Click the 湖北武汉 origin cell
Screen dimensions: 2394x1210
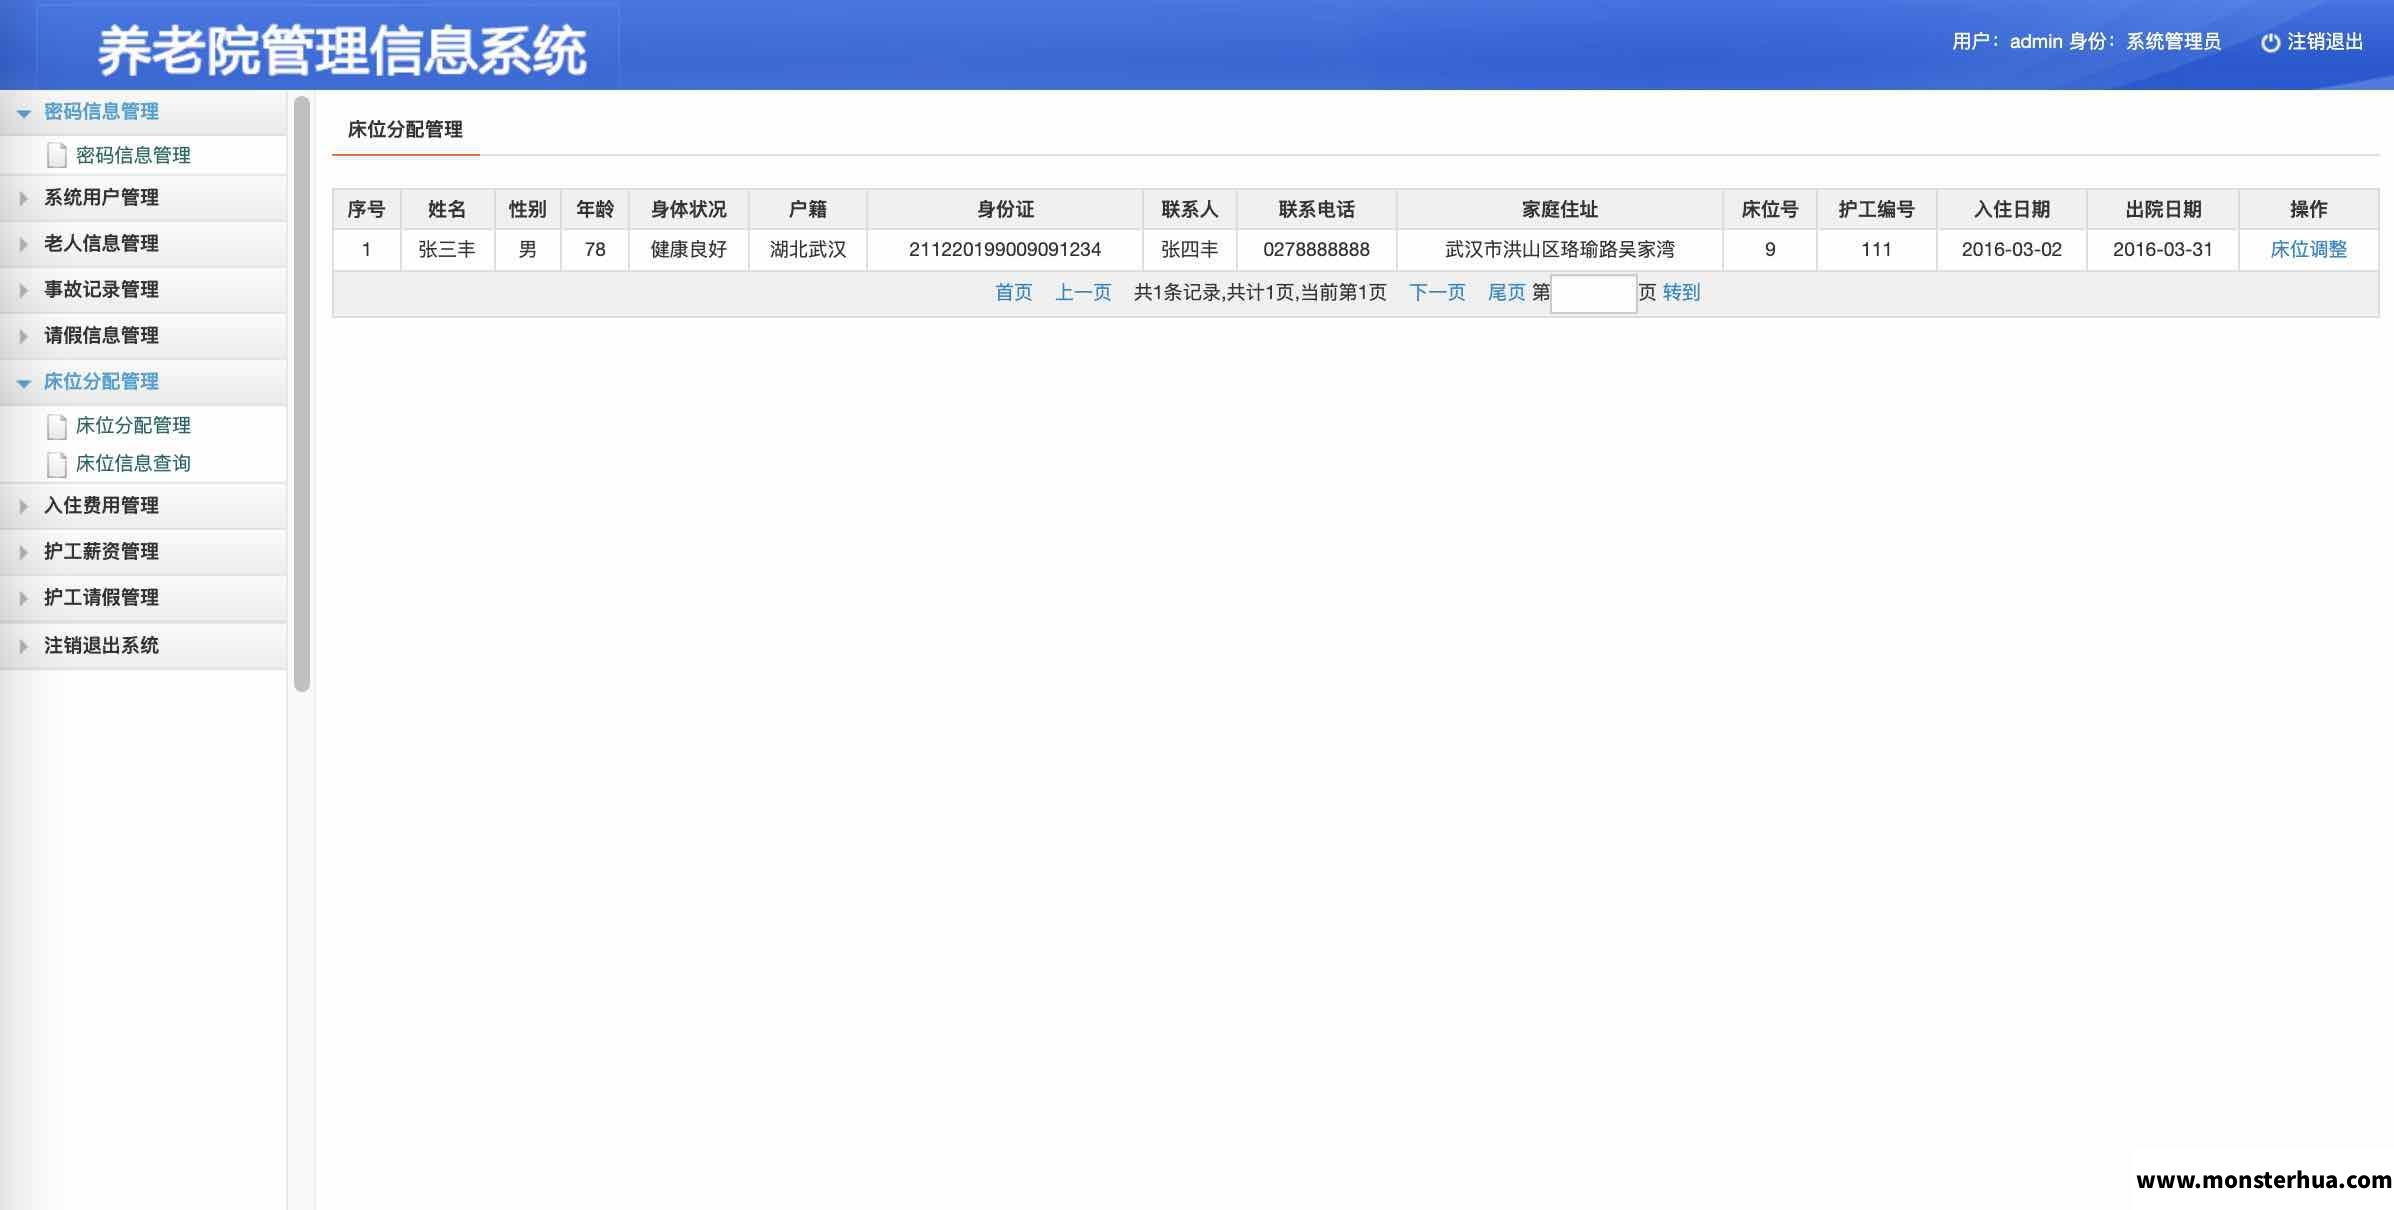point(808,250)
